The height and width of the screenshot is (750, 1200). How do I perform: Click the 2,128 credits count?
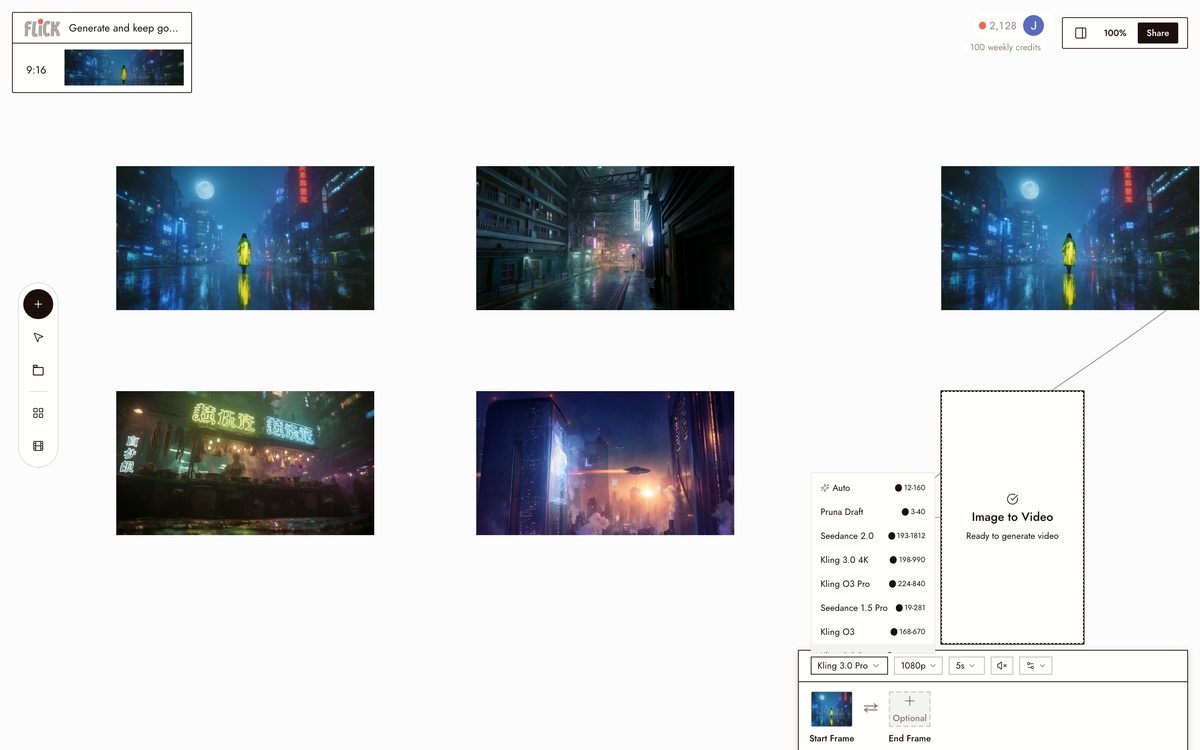coord(1003,26)
